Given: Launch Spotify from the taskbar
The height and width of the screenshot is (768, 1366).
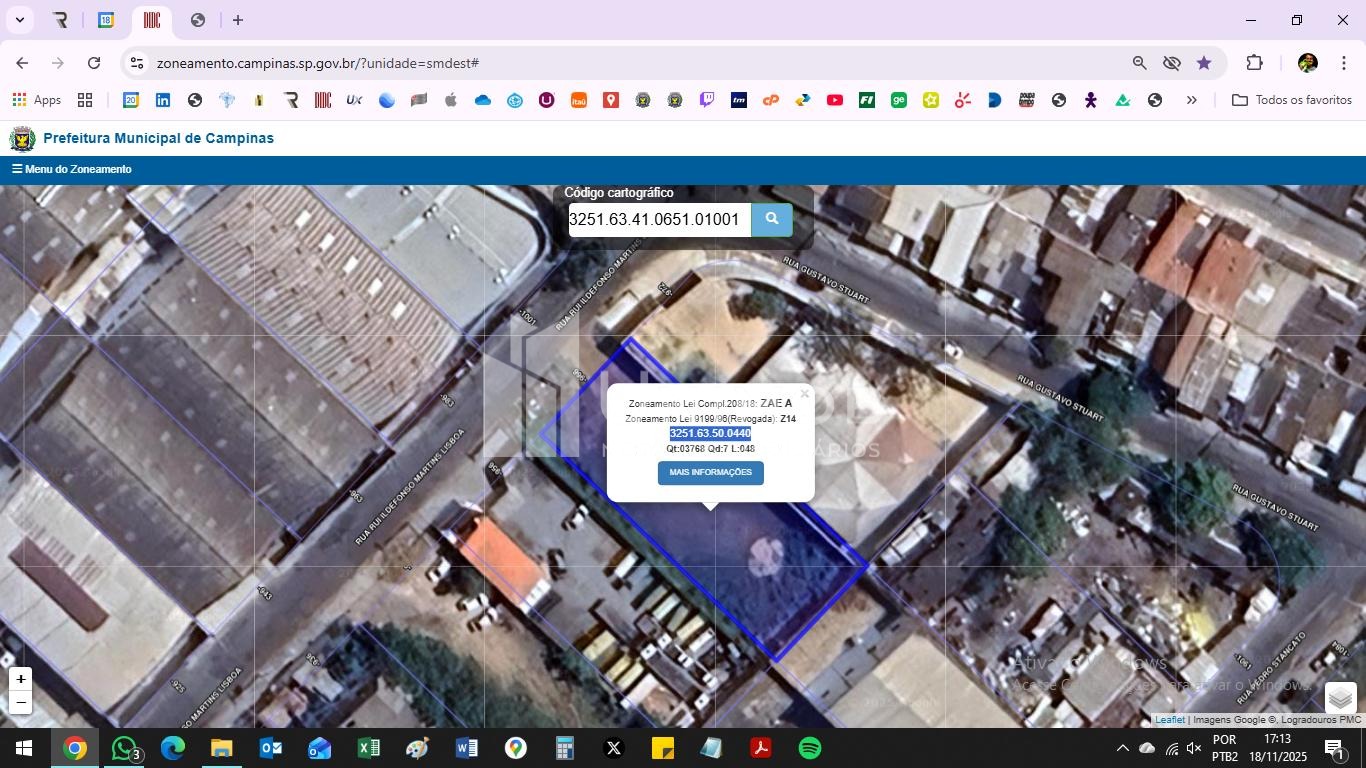Looking at the screenshot, I should click(810, 748).
